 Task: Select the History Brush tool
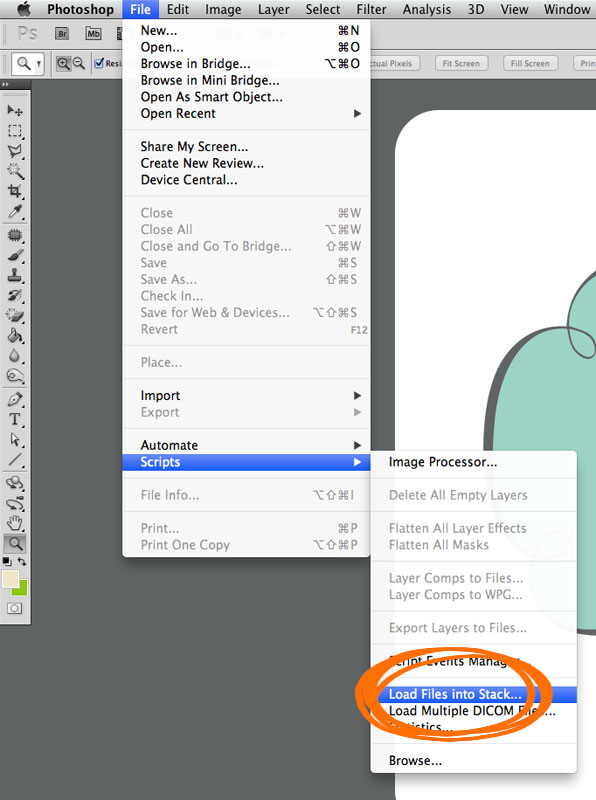[x=15, y=295]
